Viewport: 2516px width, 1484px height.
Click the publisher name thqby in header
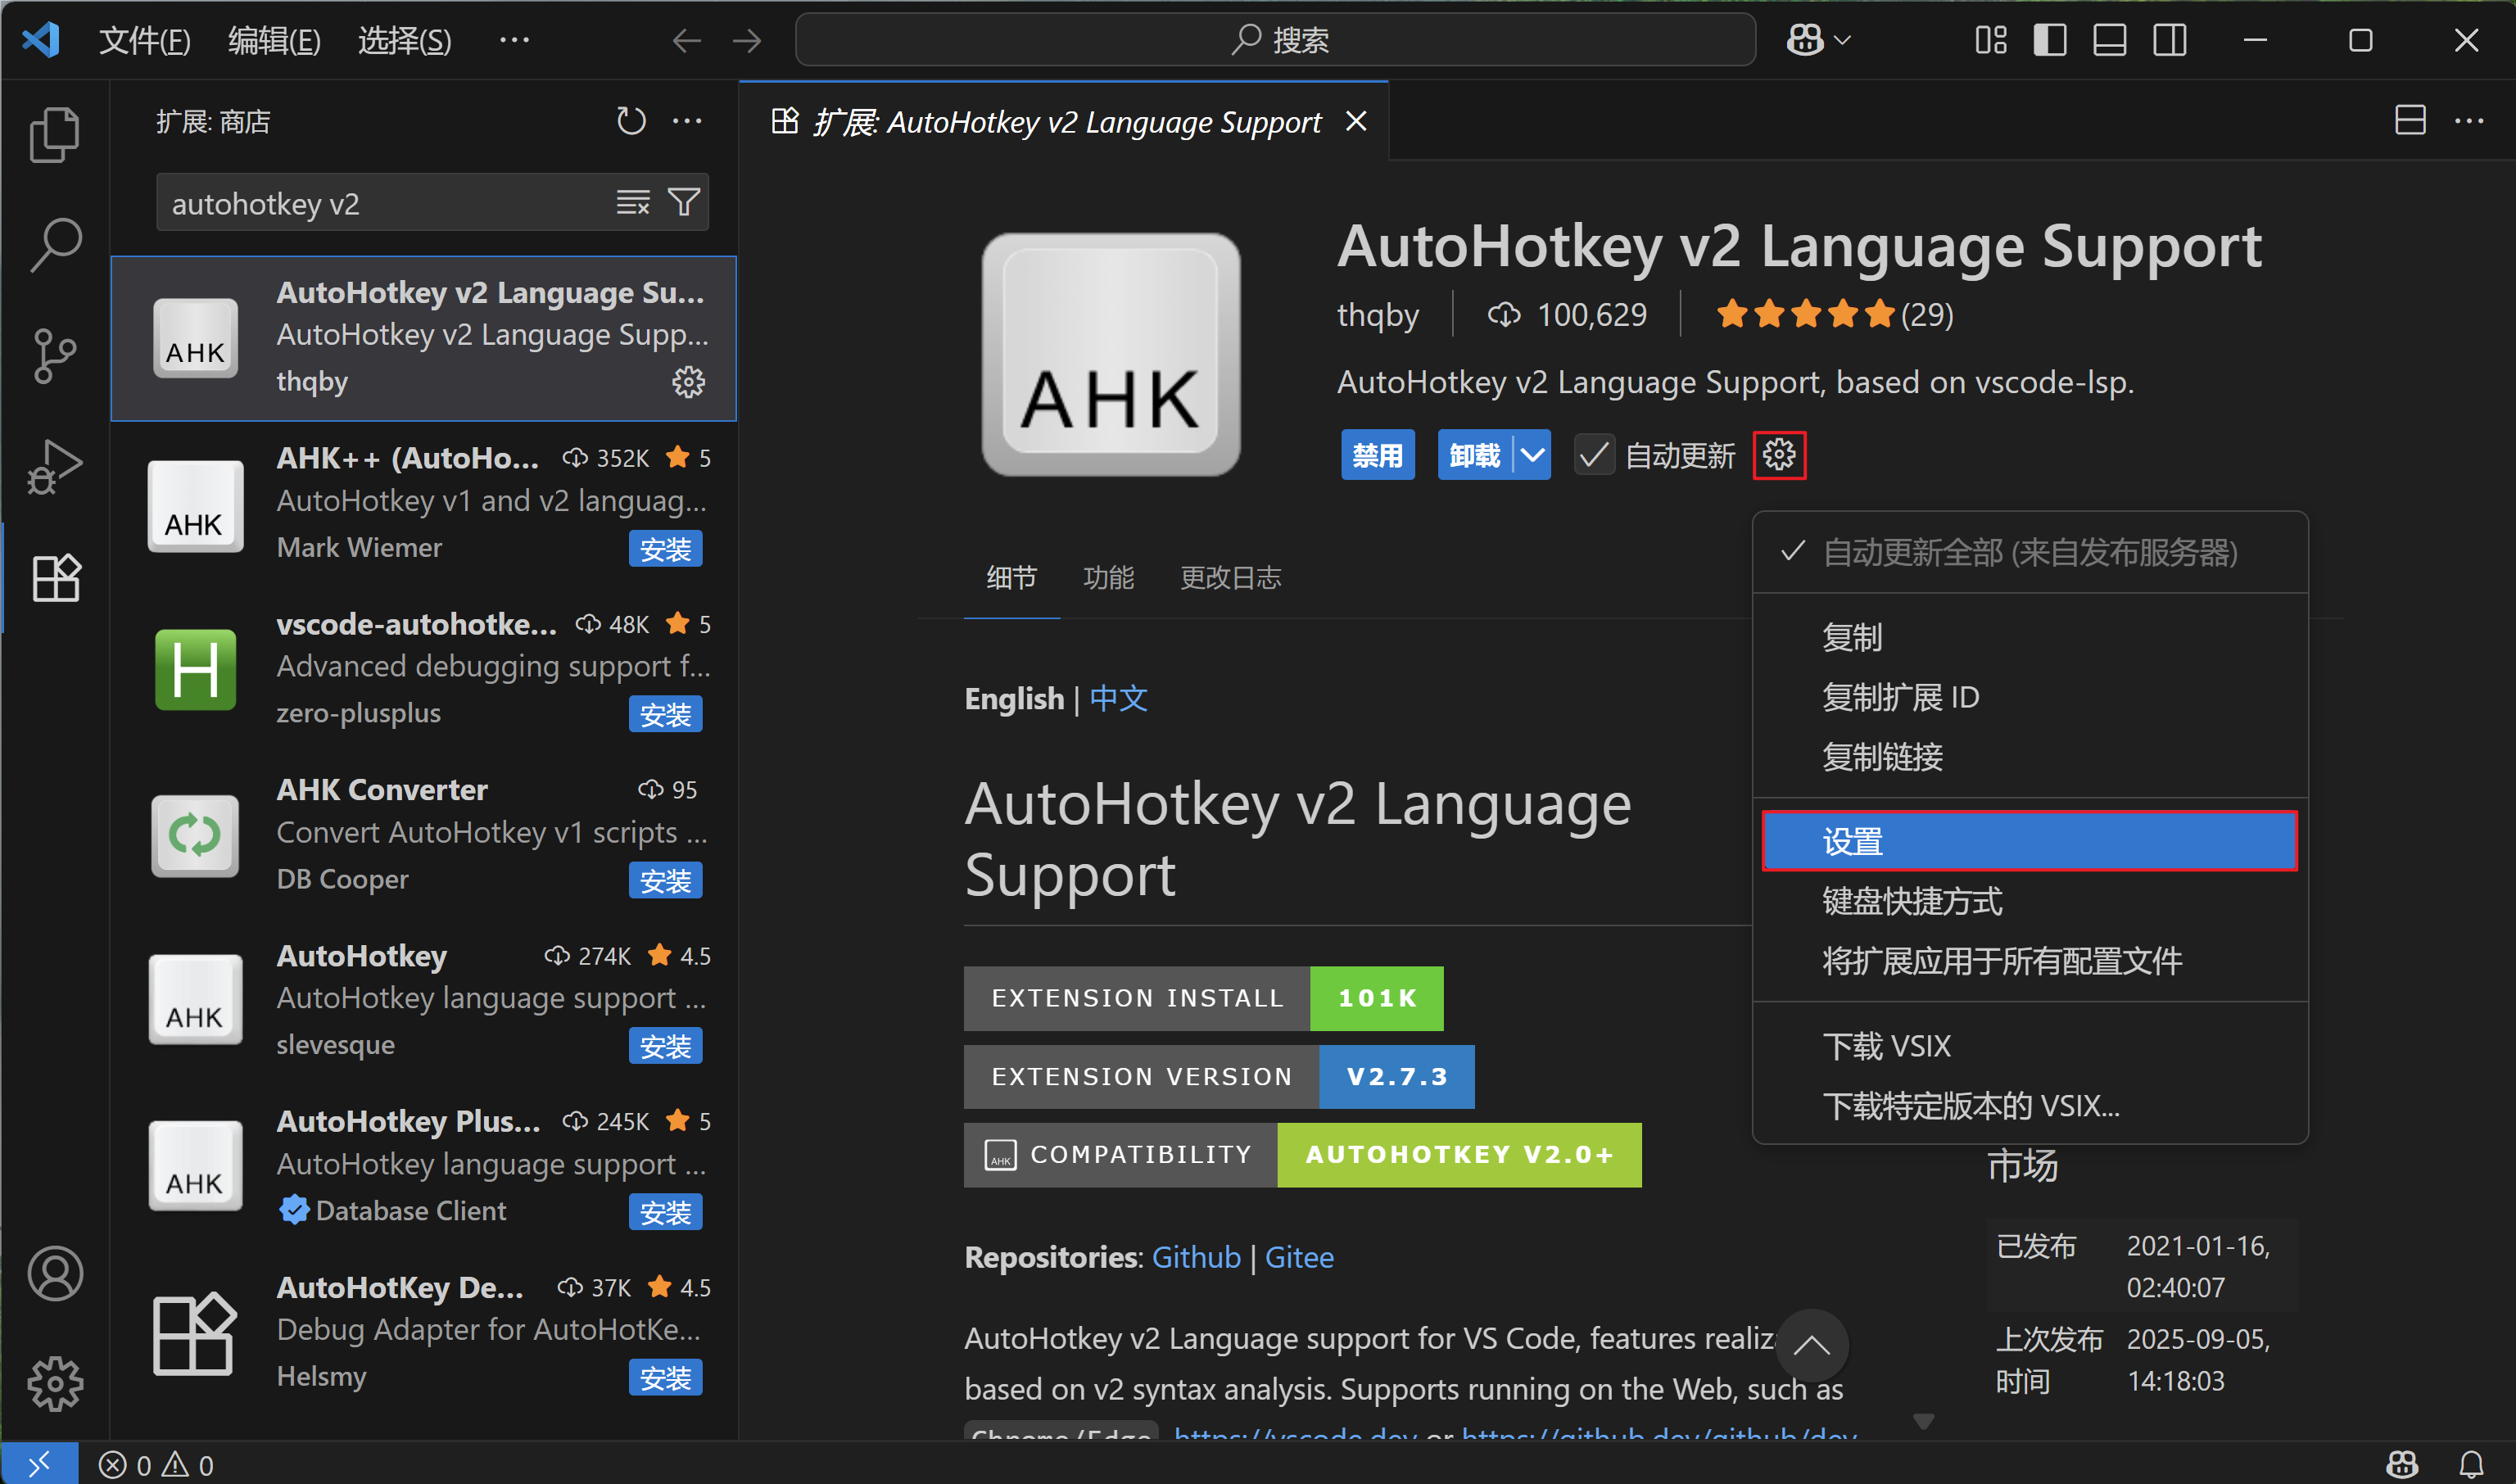tap(1378, 315)
